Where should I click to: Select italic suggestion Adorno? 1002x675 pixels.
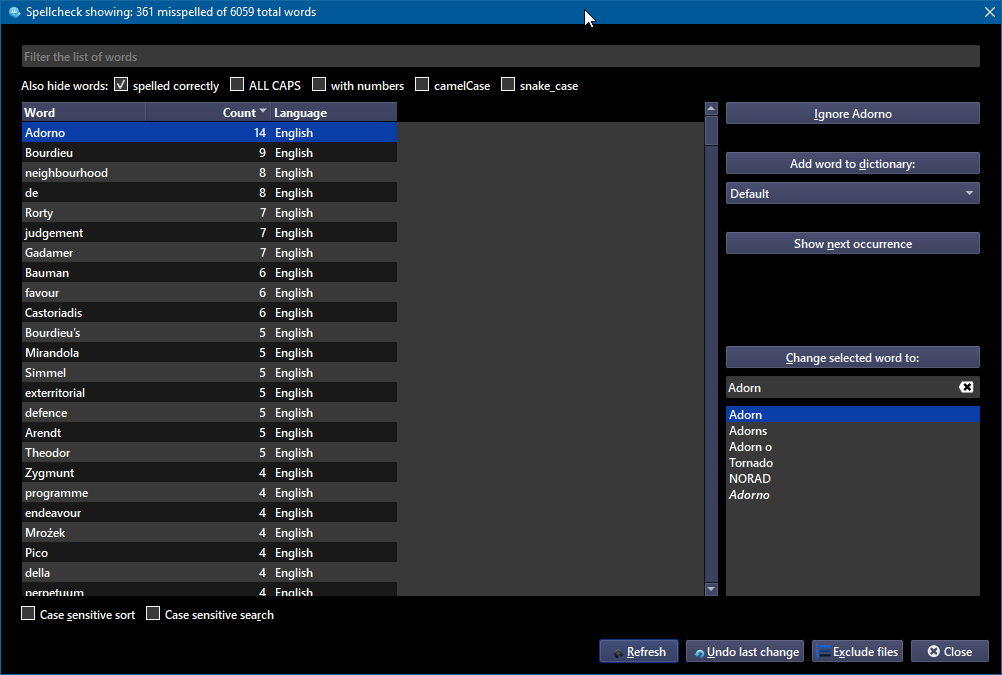click(852, 495)
